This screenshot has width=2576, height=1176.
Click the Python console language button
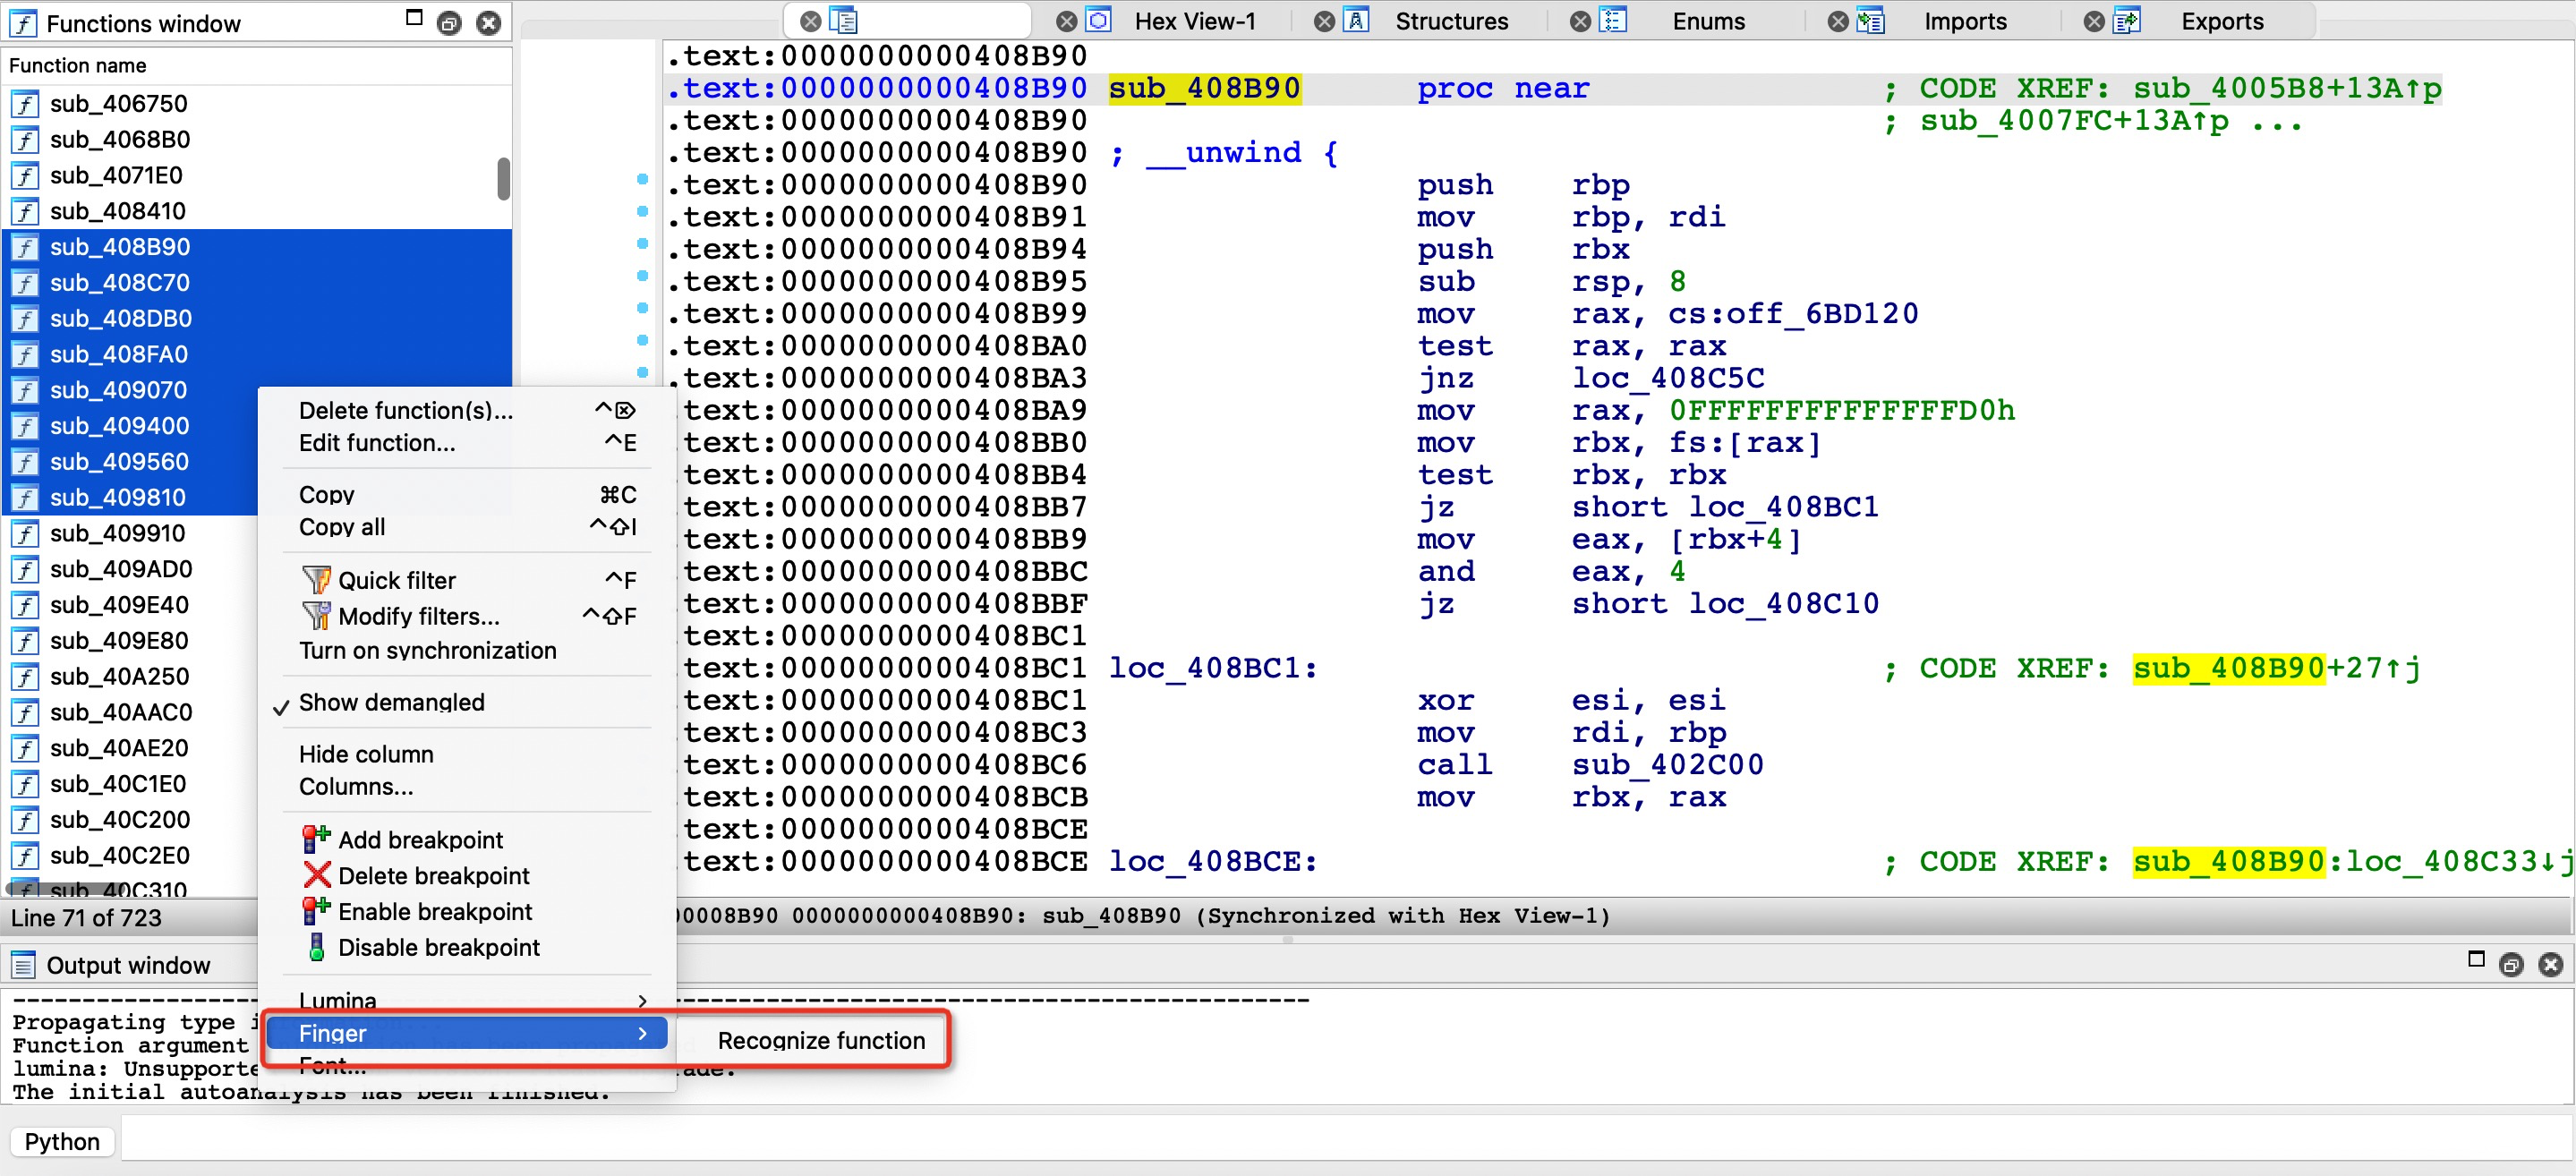[x=62, y=1141]
